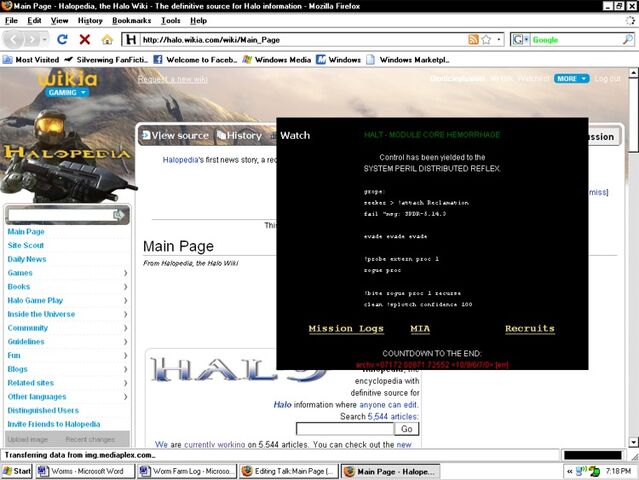Open the View menu
The height and width of the screenshot is (480, 639).
[x=59, y=20]
